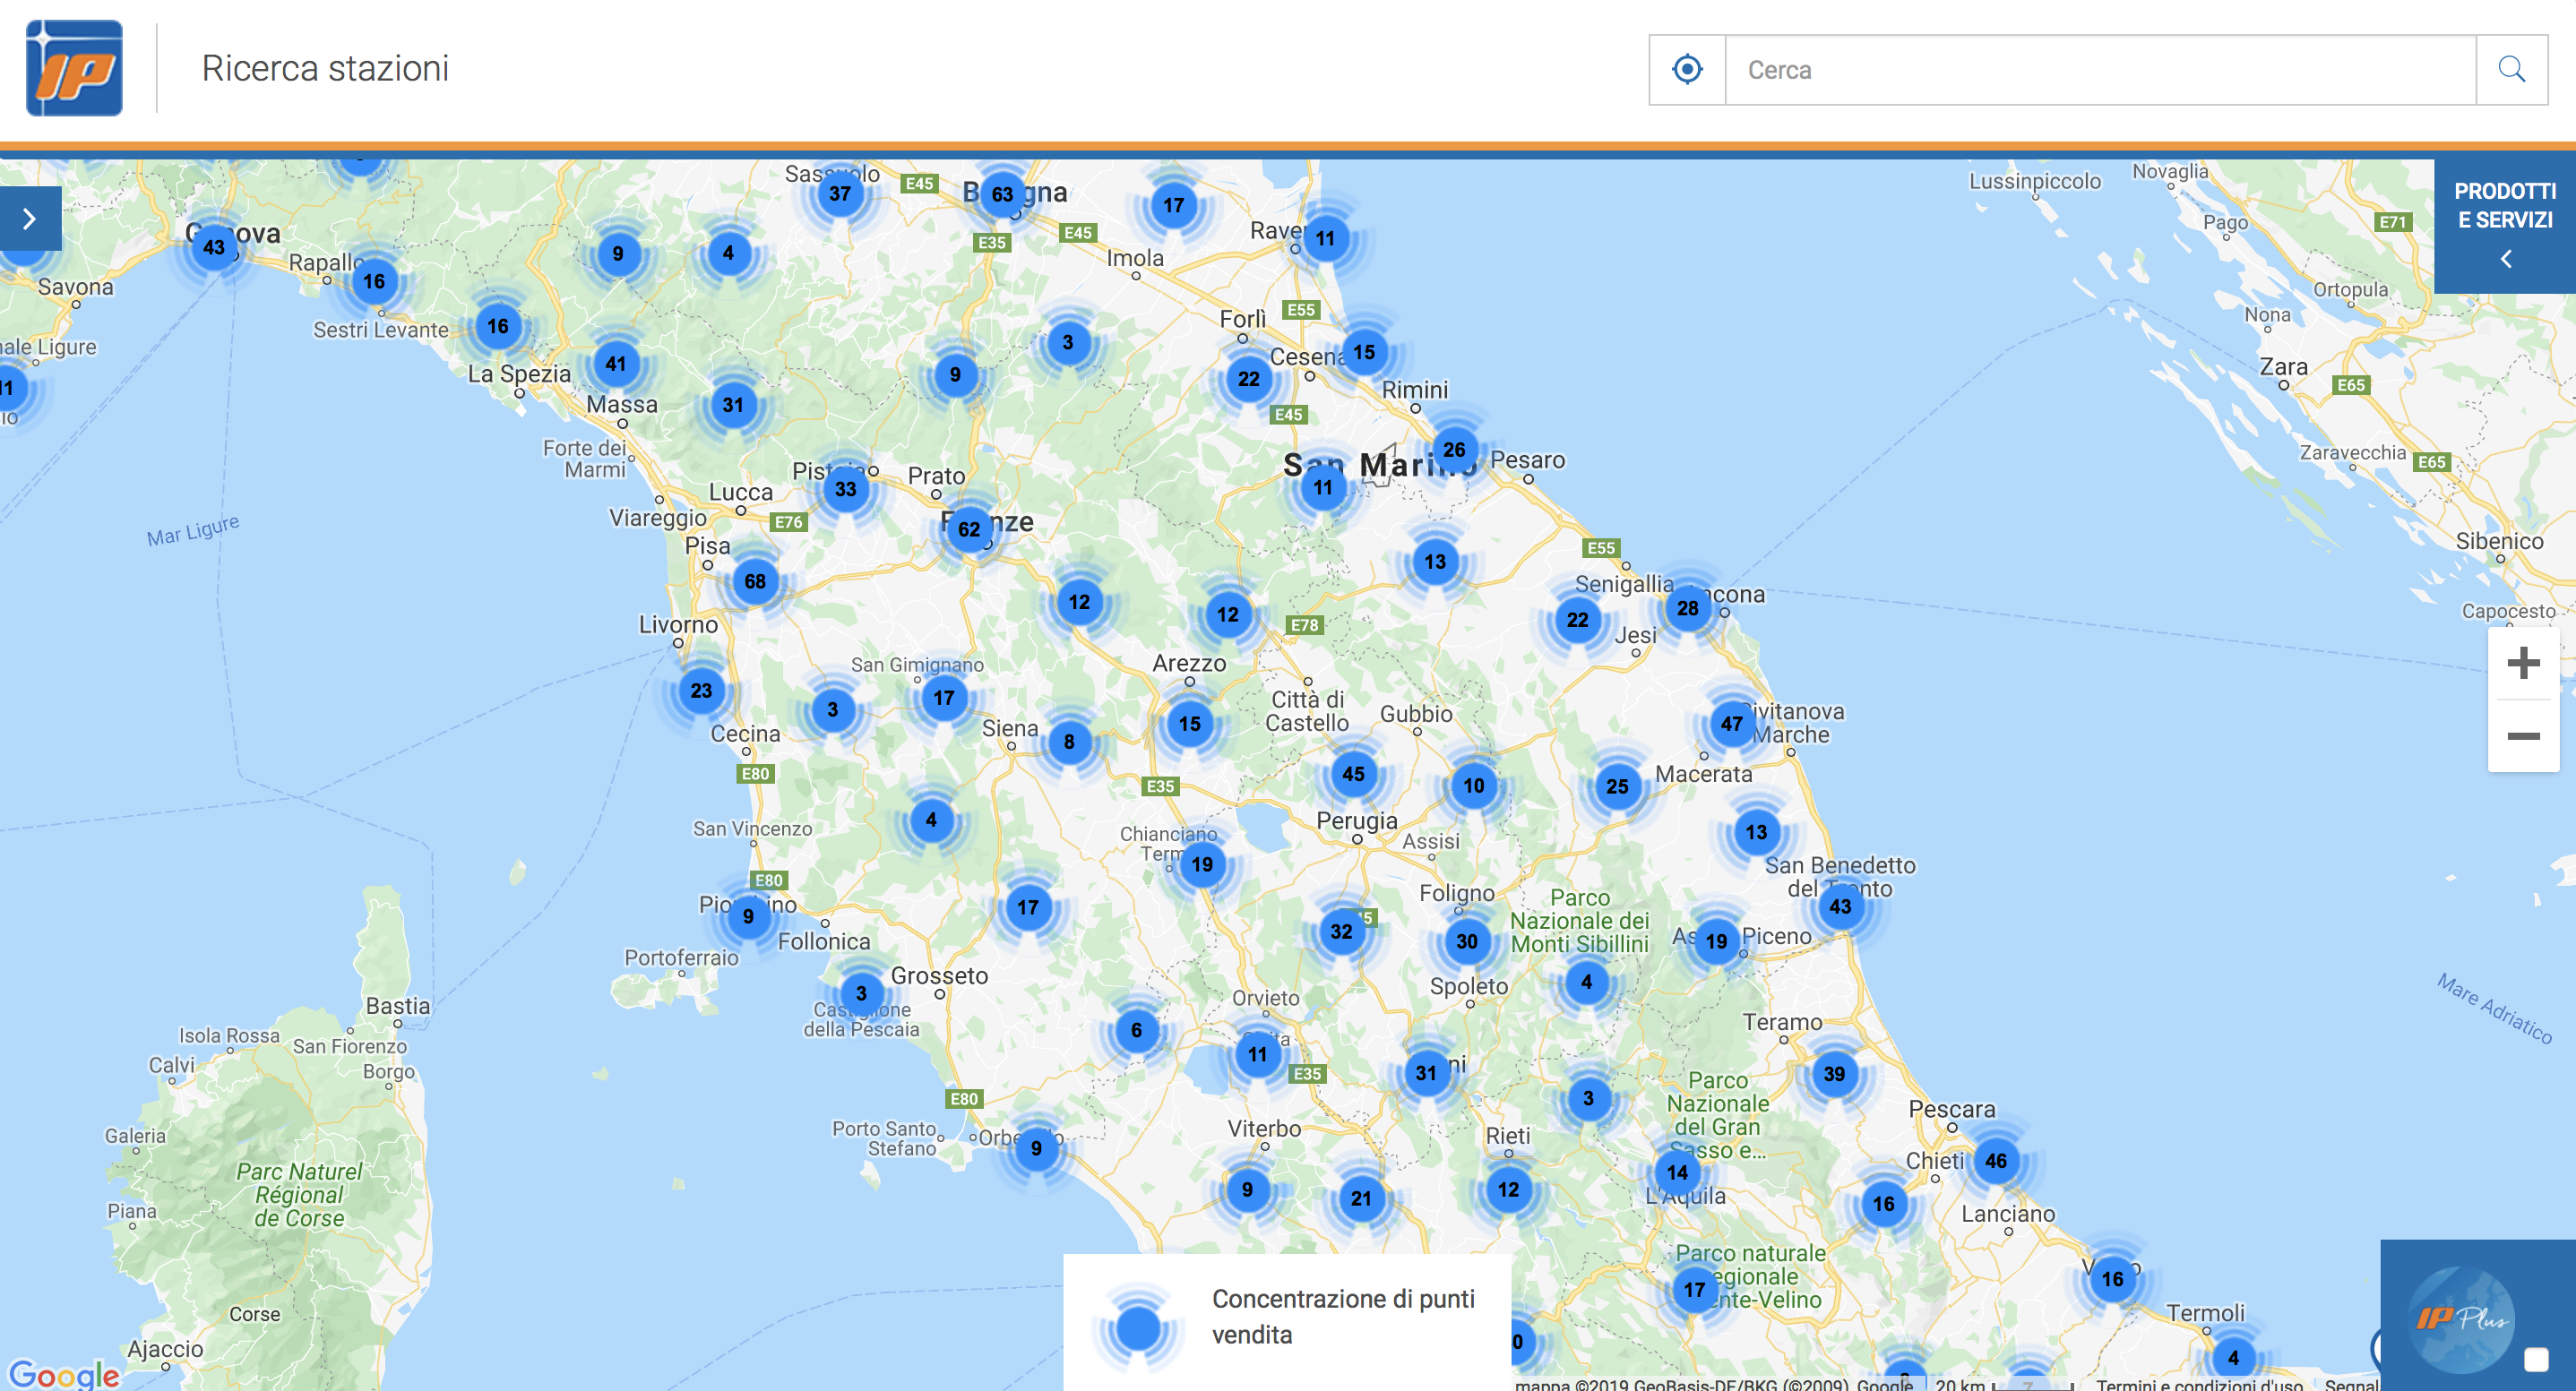Open cluster 43 at Genova
Image resolution: width=2576 pixels, height=1391 pixels.
pyautogui.click(x=214, y=247)
